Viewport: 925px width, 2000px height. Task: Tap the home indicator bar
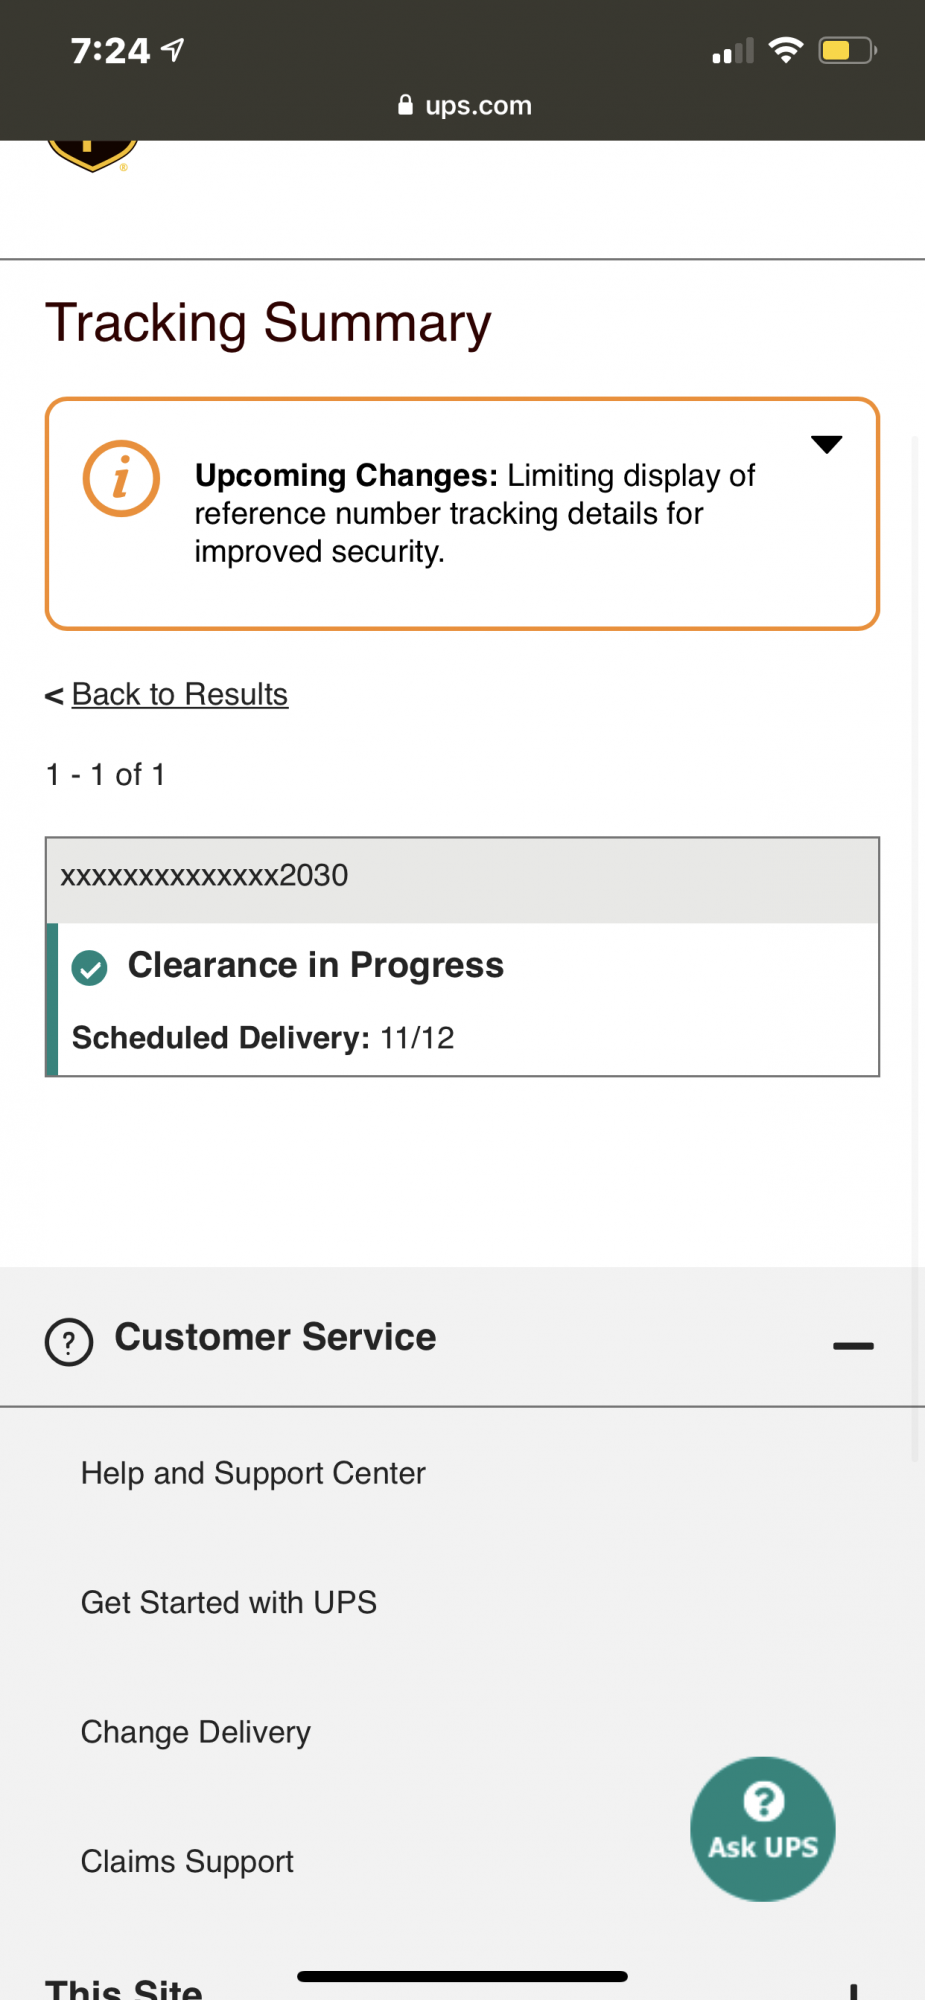click(x=462, y=1976)
